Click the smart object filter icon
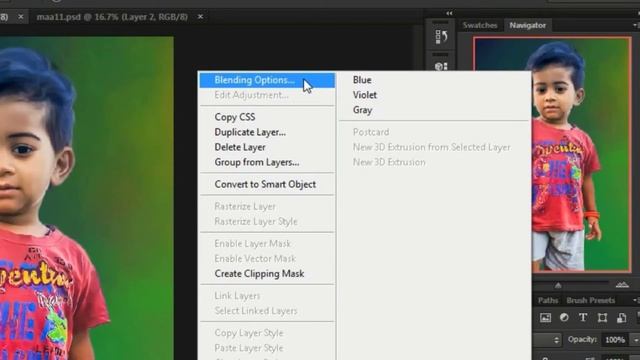This screenshot has width=640, height=360. point(621,318)
